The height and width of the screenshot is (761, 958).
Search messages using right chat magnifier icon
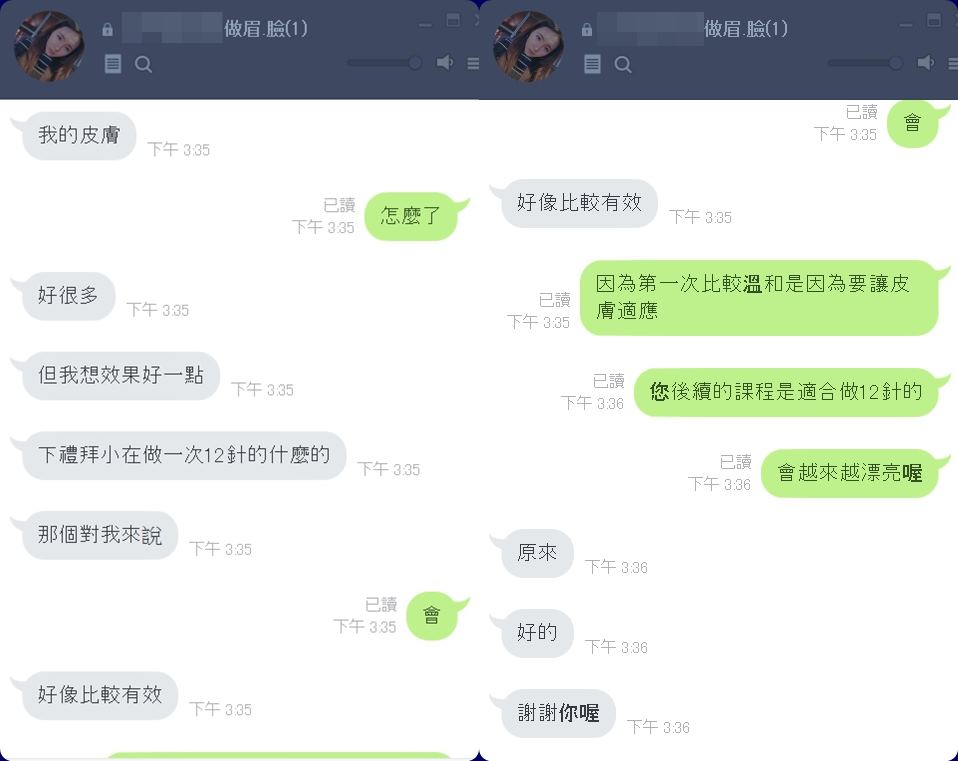pos(623,64)
